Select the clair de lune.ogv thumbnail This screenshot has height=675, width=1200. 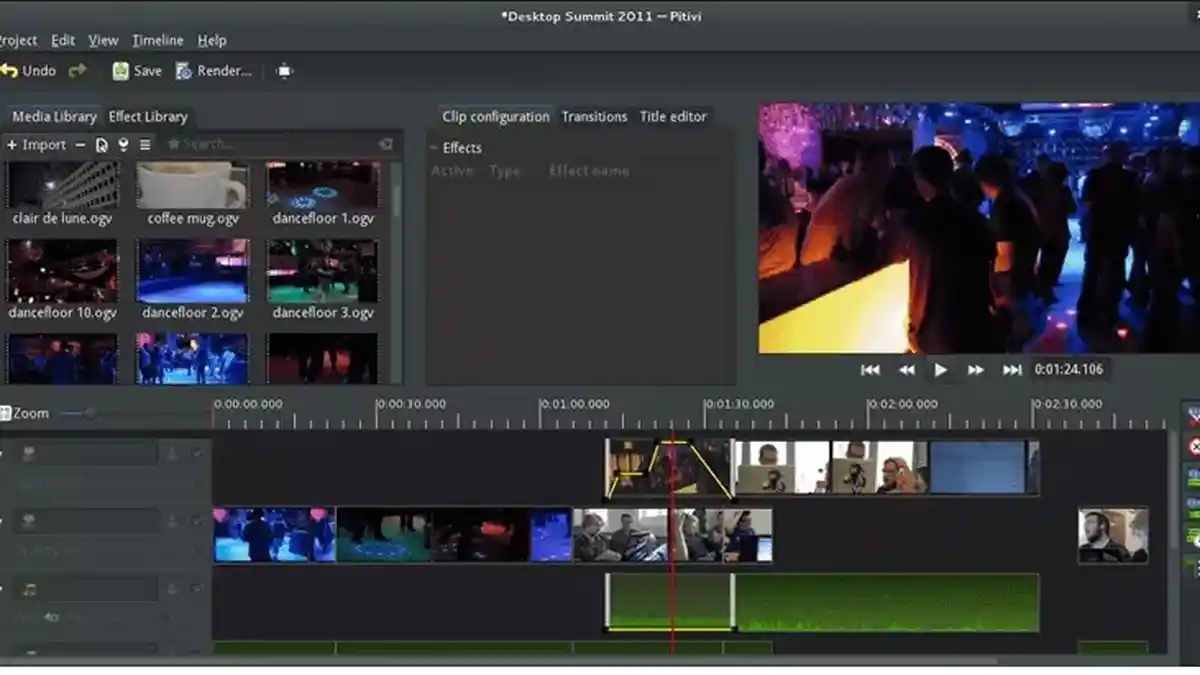(62, 185)
